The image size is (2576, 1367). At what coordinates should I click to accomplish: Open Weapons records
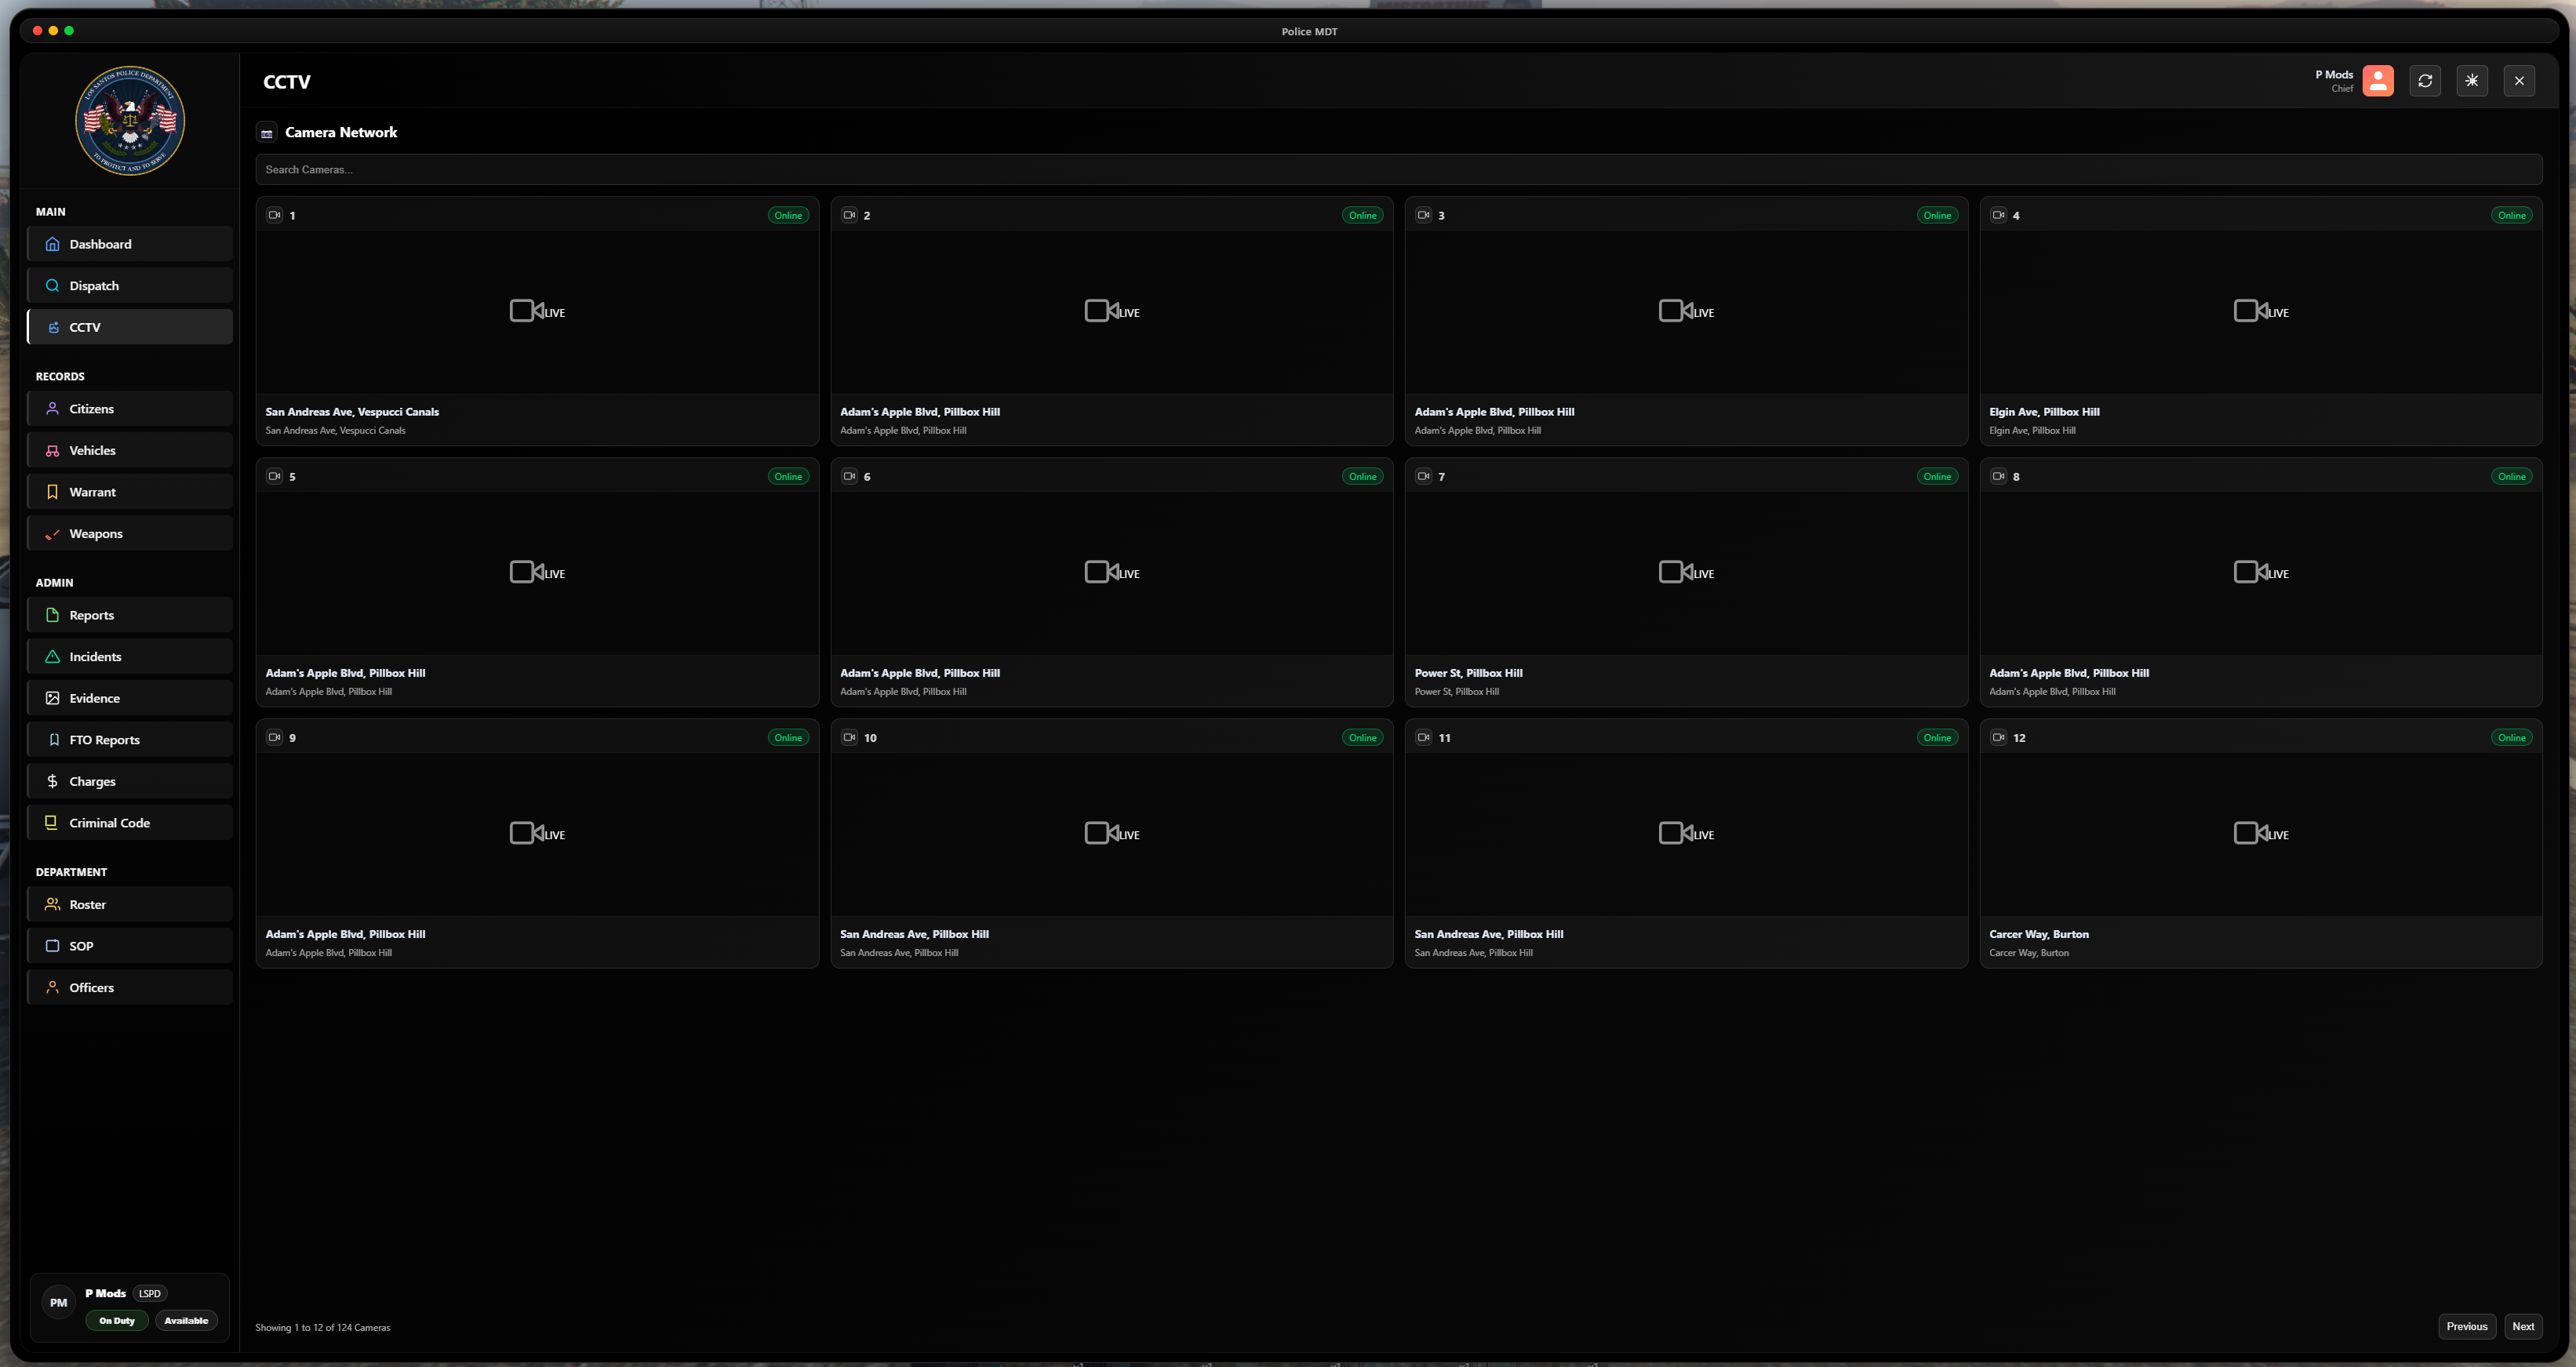[x=130, y=534]
